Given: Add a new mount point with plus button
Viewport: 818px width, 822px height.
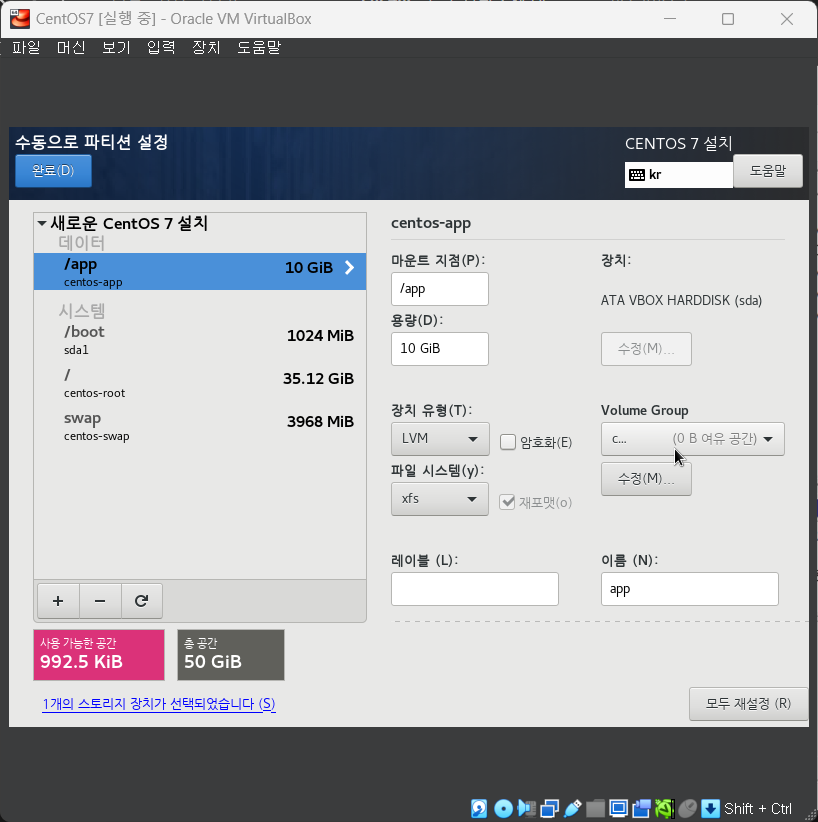Looking at the screenshot, I should 58,601.
